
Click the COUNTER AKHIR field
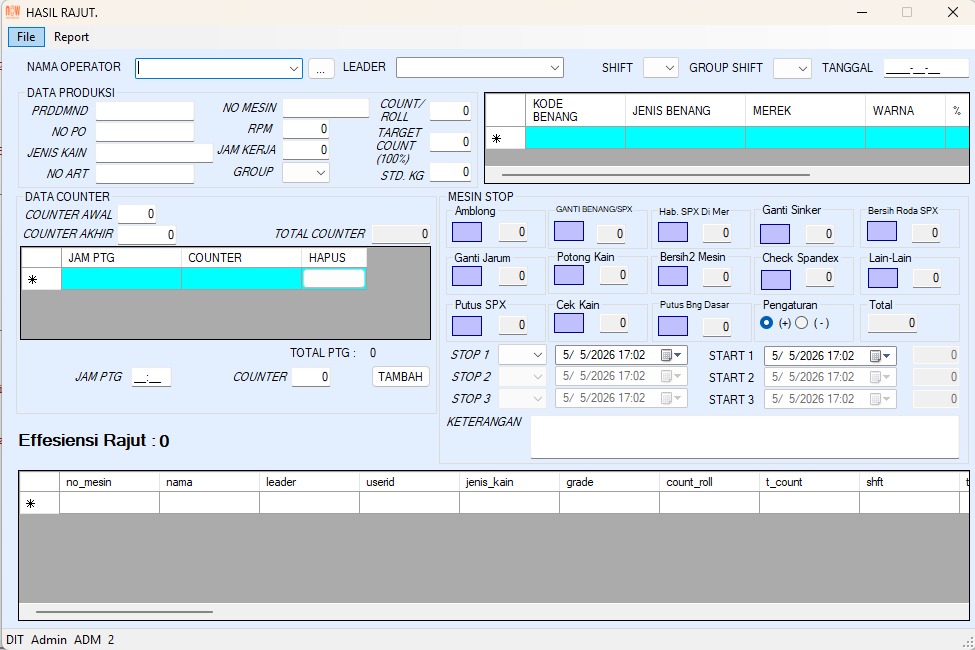pyautogui.click(x=147, y=234)
